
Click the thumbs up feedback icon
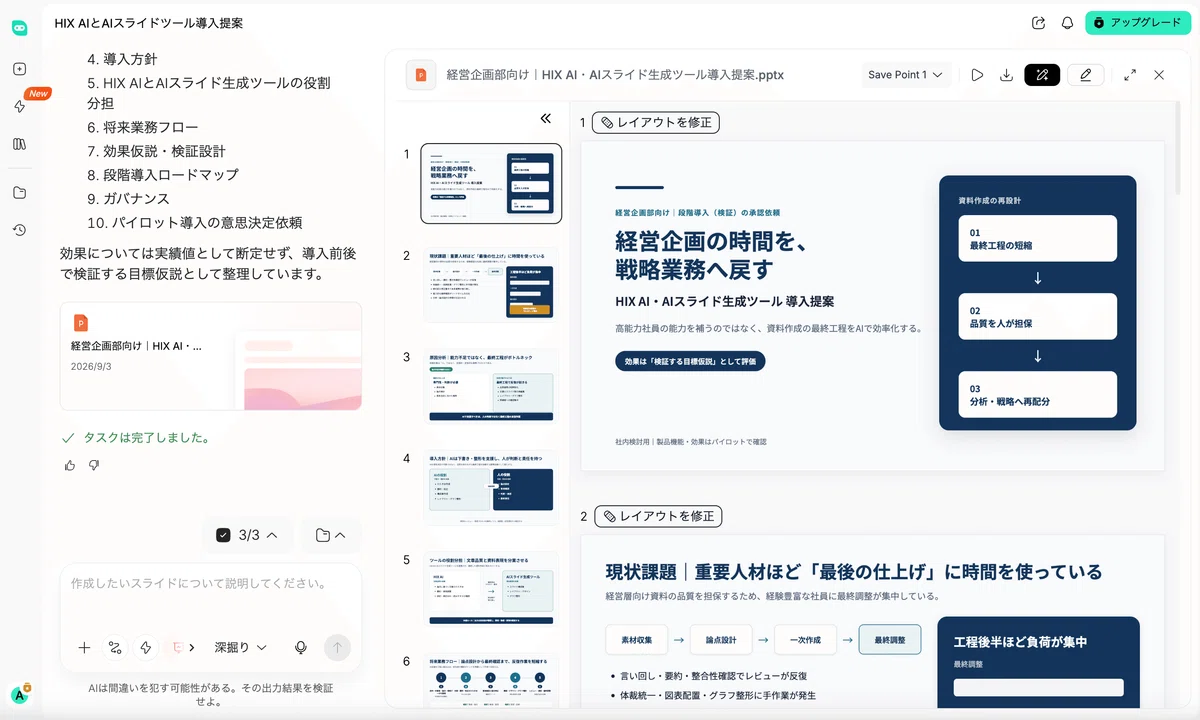pyautogui.click(x=69, y=465)
